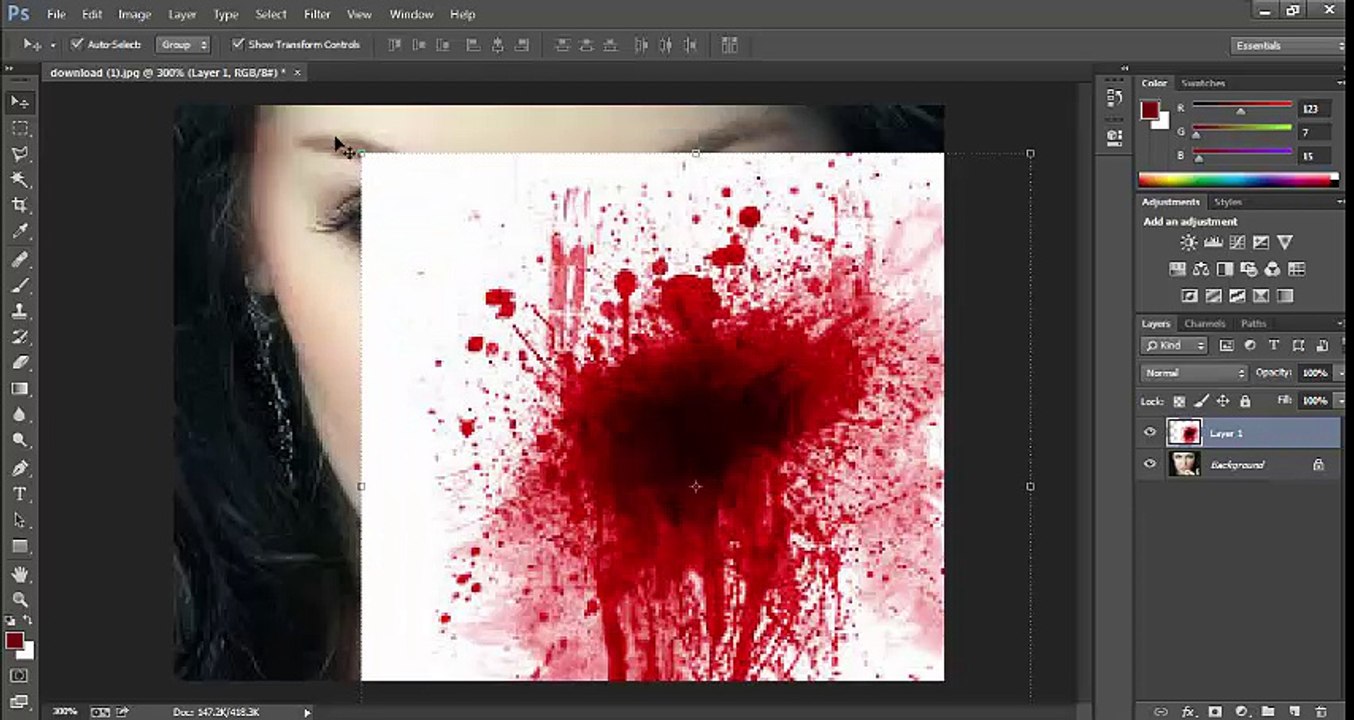Click the Brightness/Contrast adjustment icon

pos(1188,242)
